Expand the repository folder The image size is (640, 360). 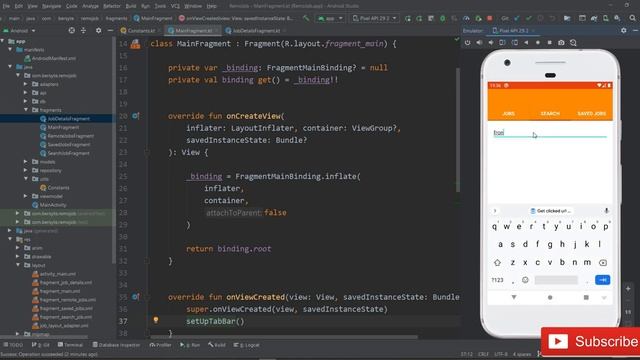(26, 170)
